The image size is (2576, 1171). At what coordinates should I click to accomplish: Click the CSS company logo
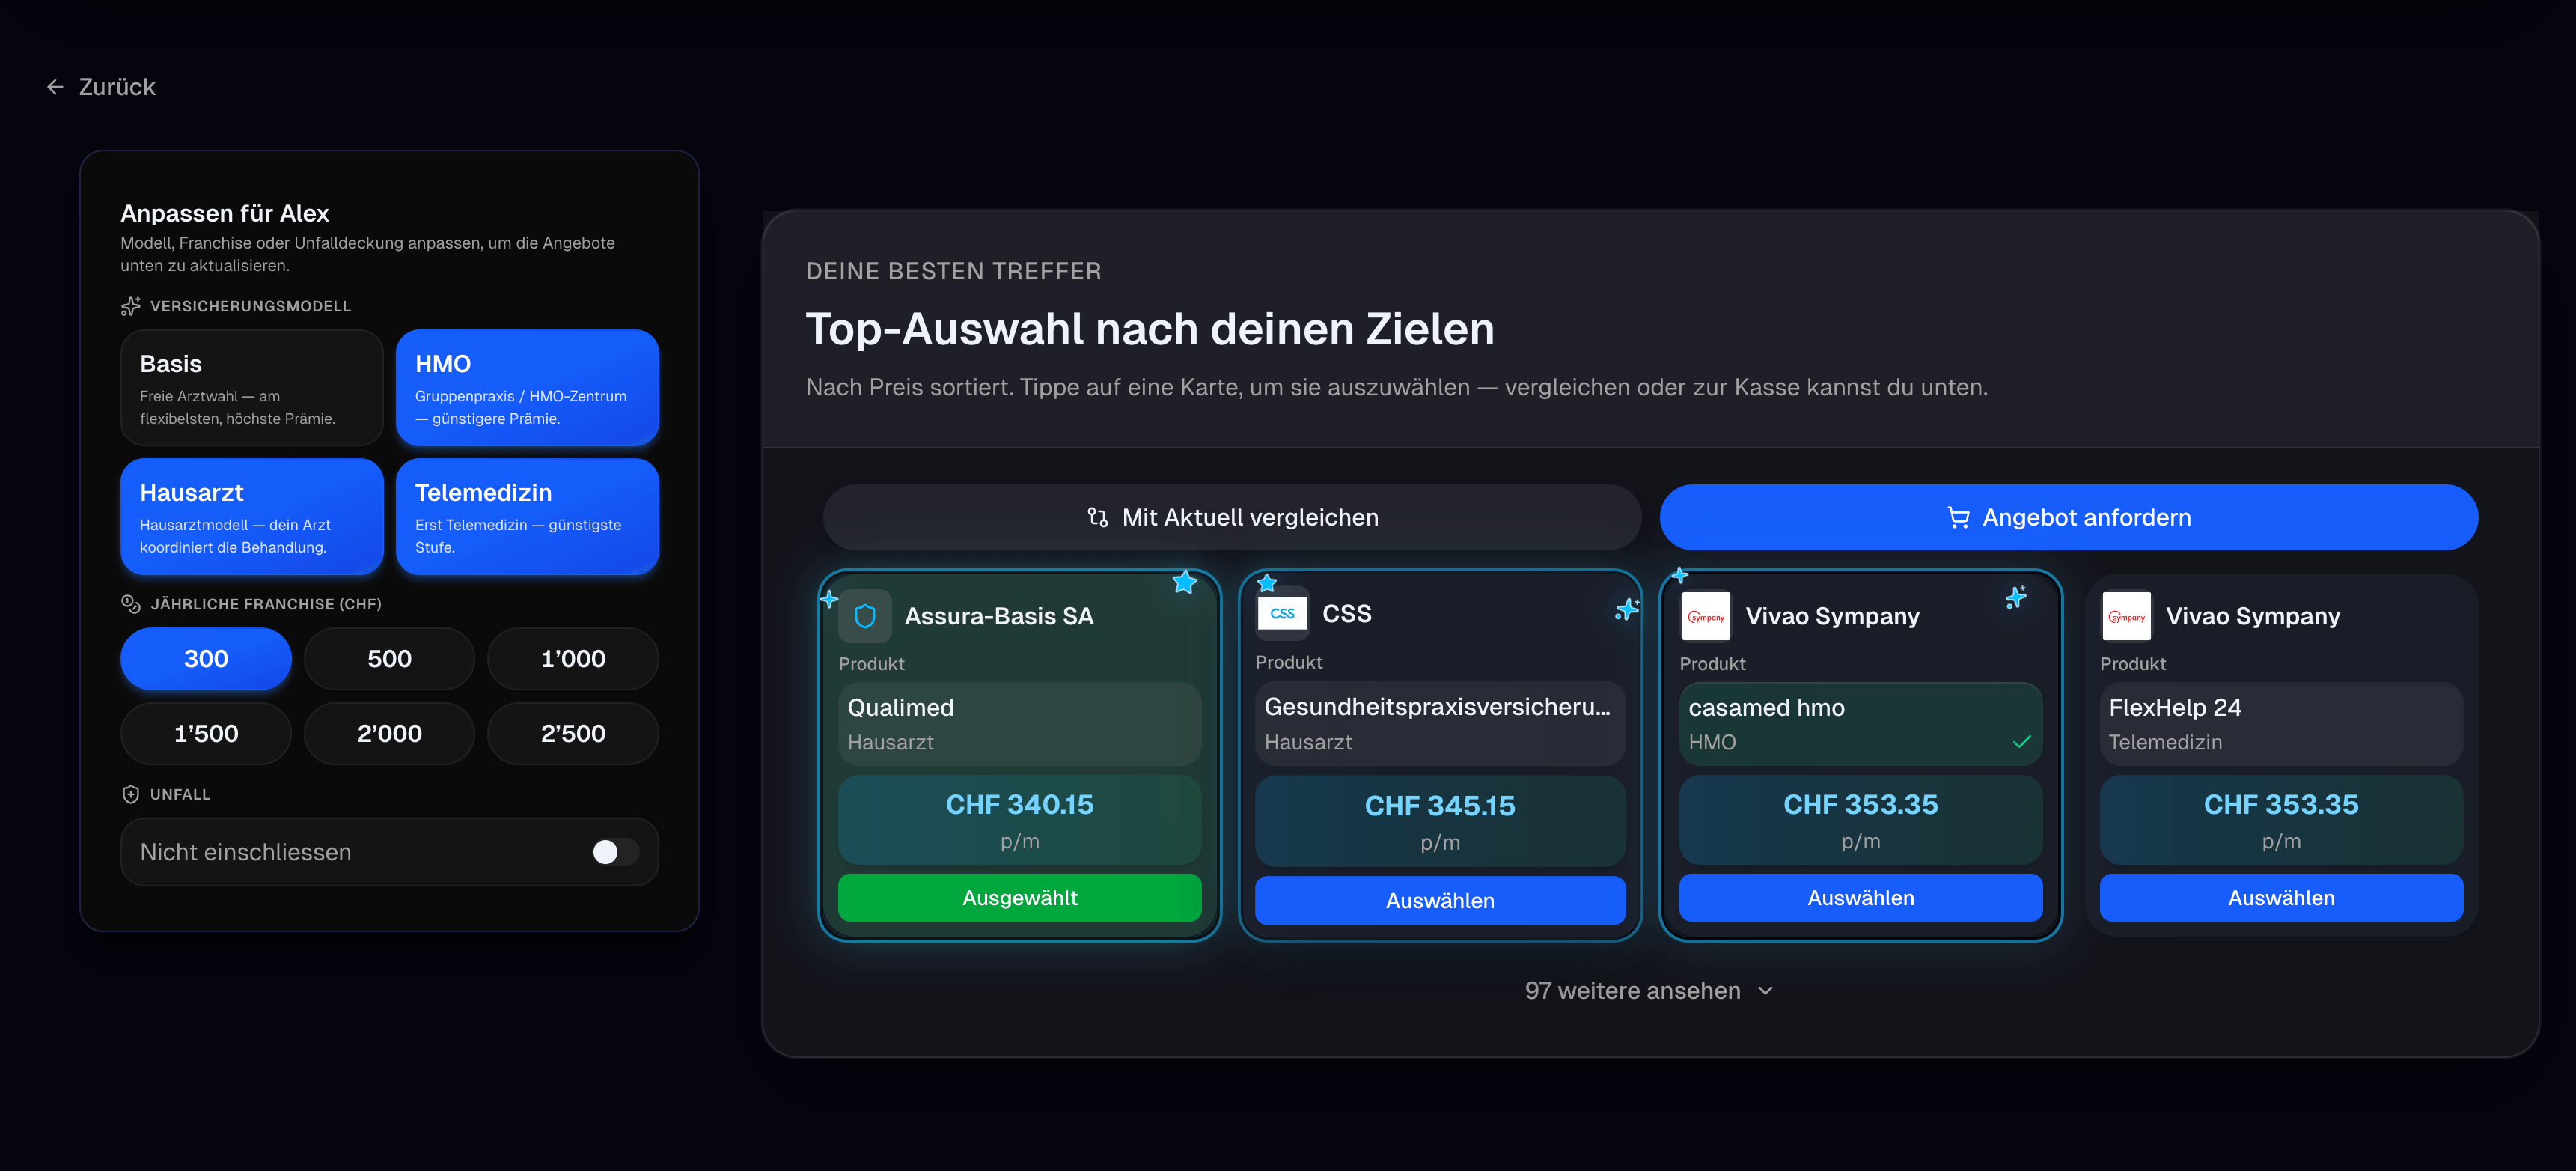click(x=1282, y=613)
